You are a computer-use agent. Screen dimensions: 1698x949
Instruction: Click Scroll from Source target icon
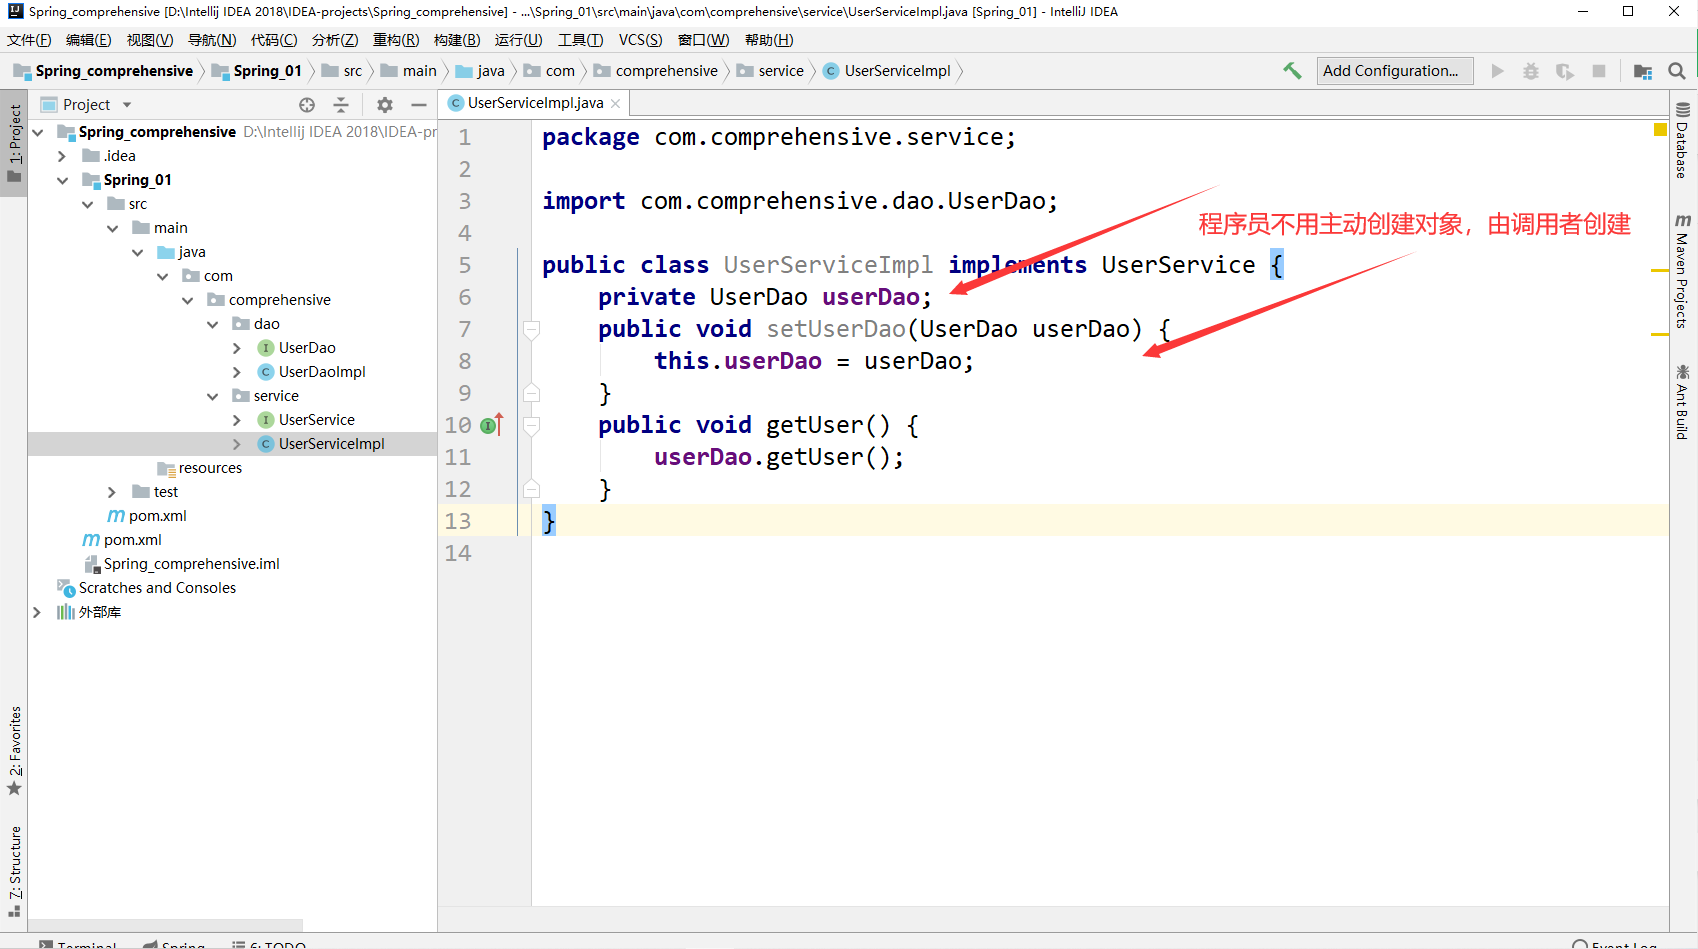307,105
